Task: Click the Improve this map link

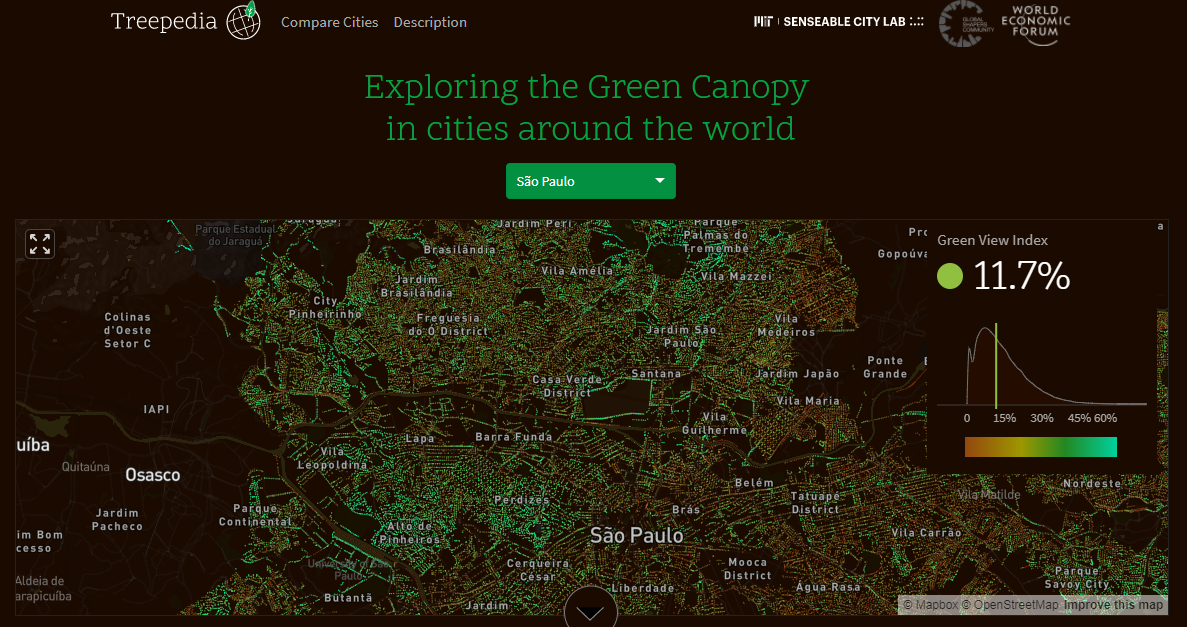Action: [1113, 604]
